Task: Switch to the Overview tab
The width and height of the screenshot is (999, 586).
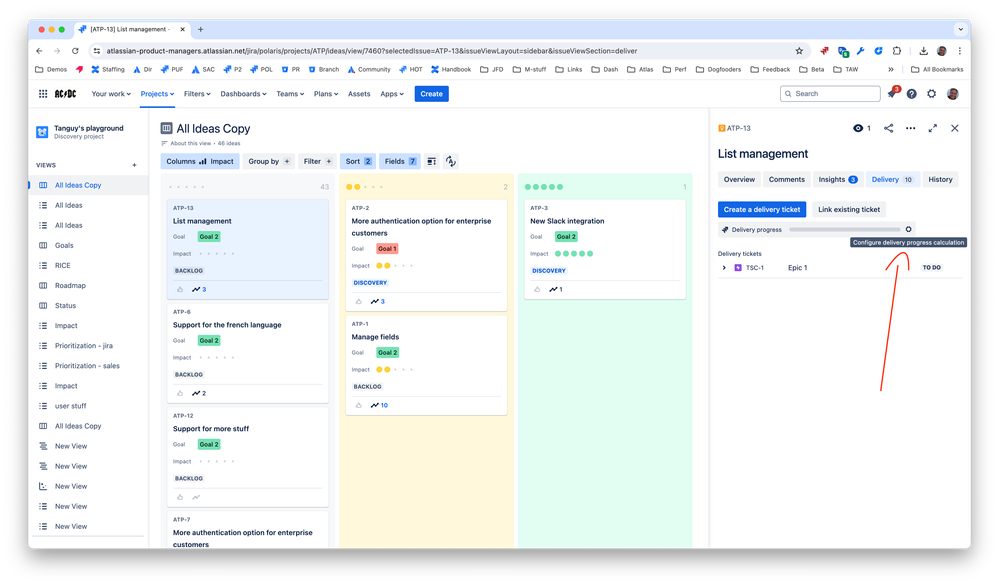Action: click(x=739, y=180)
